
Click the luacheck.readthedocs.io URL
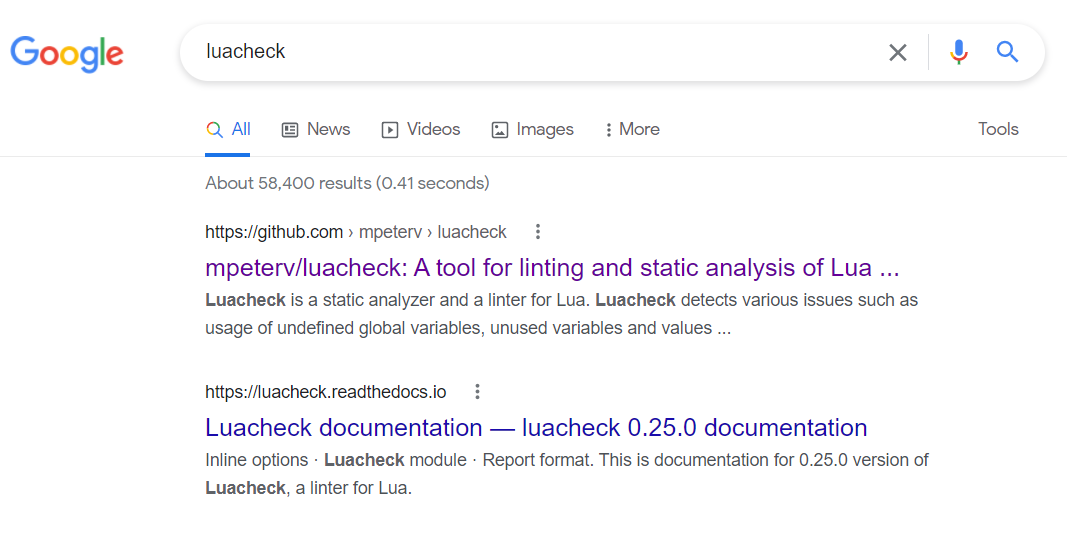pos(326,392)
